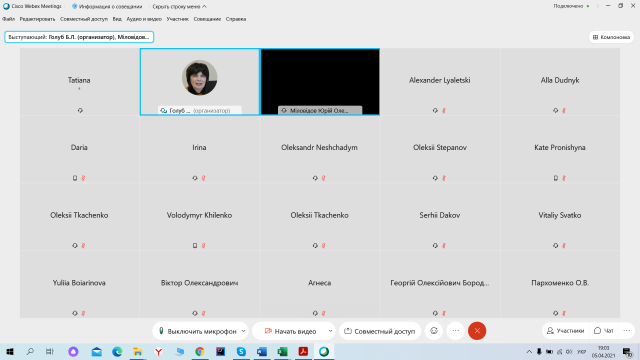Select Міловідов Юрій black video tile
The height and width of the screenshot is (360, 640).
point(320,82)
